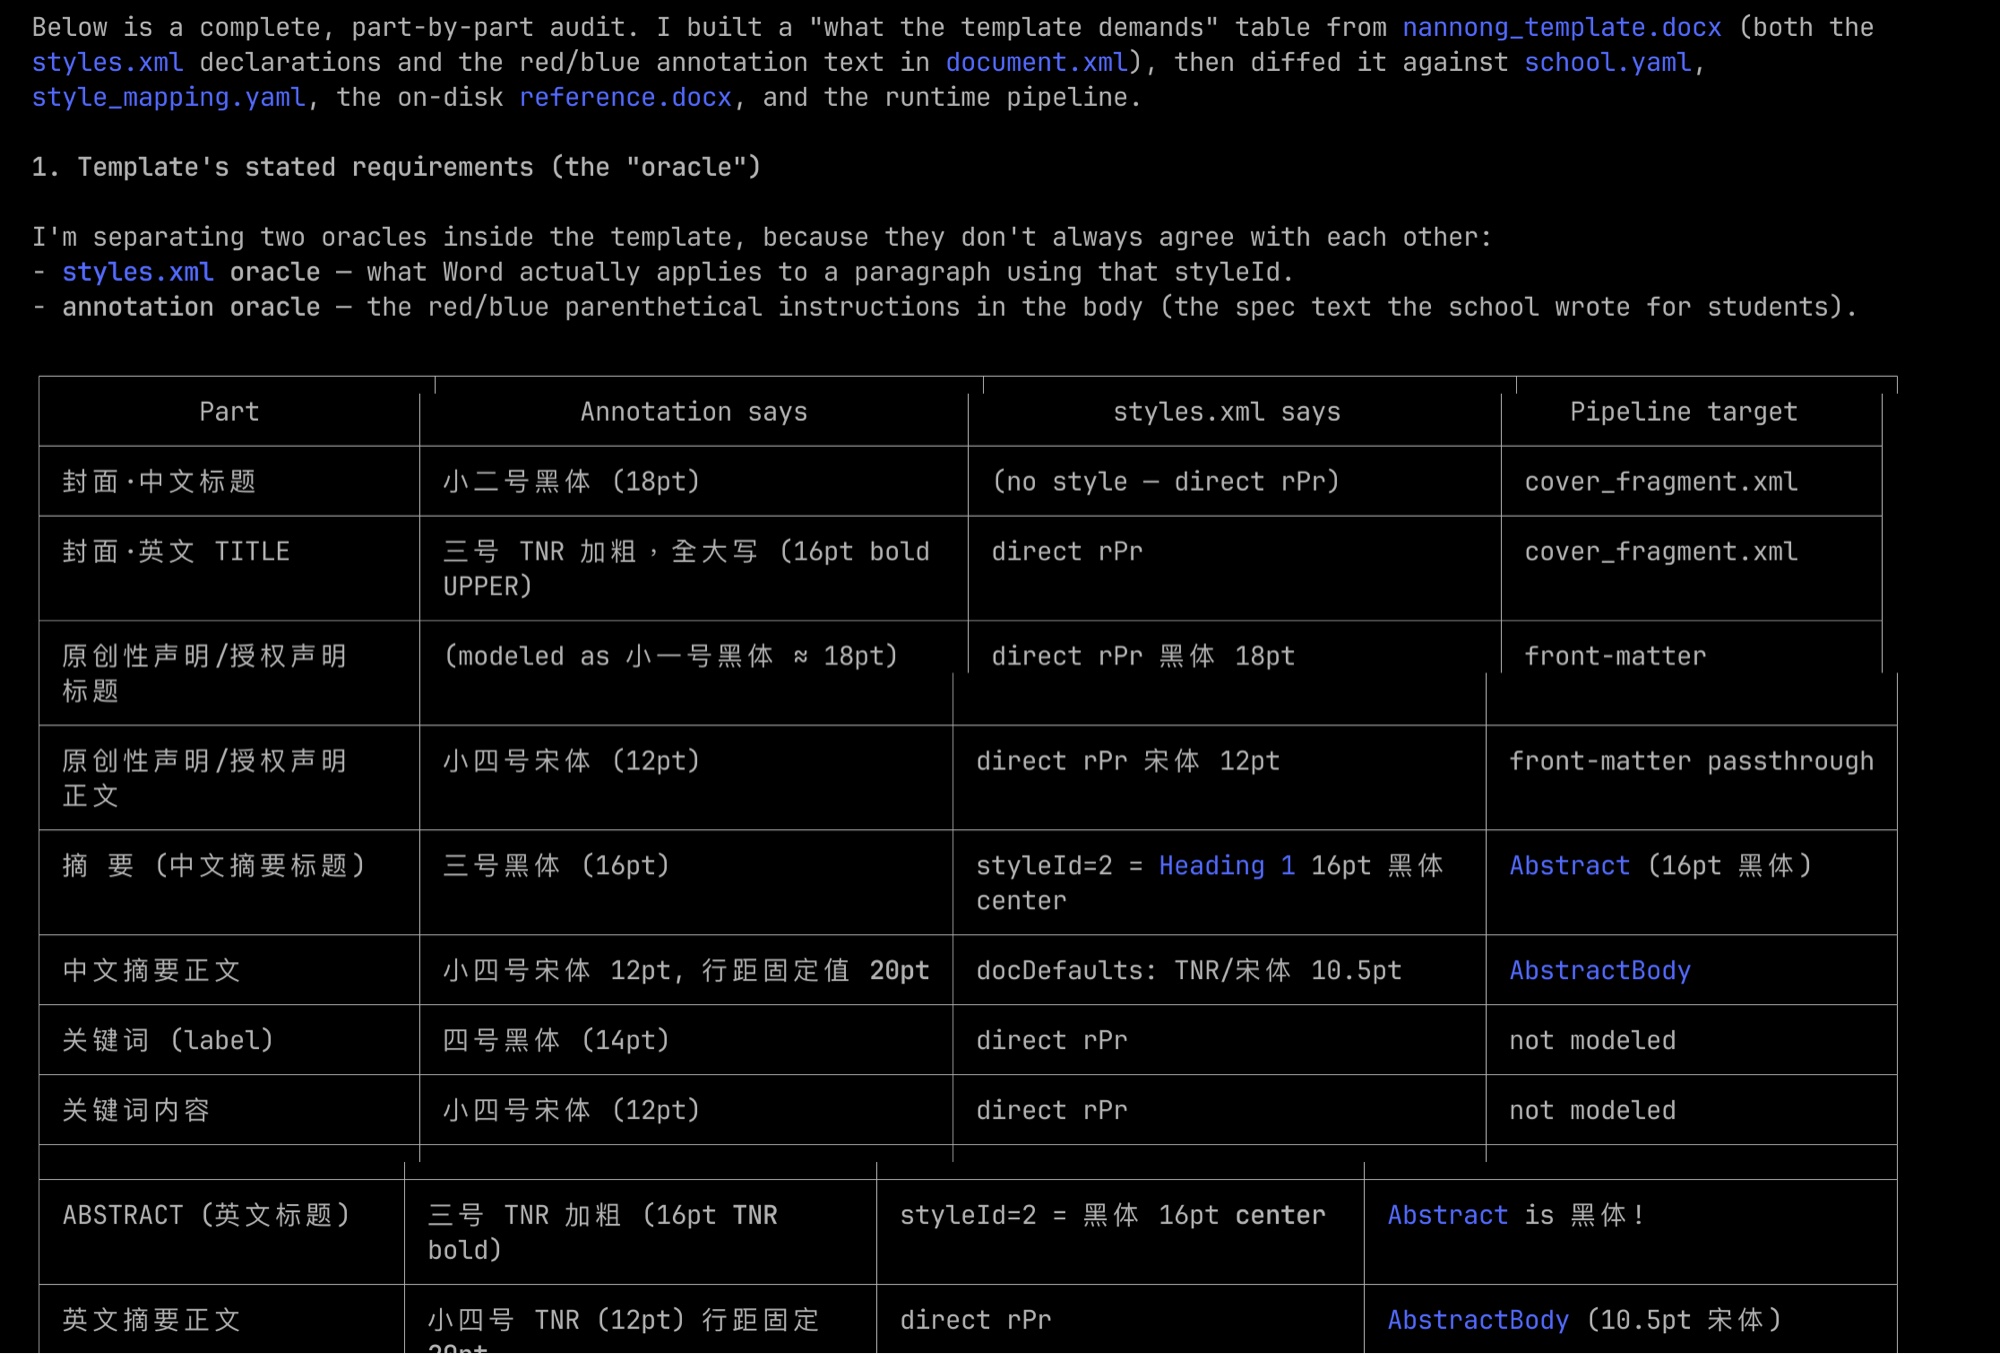Click the Abstract link beside '(16pt 黑体)'
This screenshot has height=1354, width=2000.
point(1569,865)
